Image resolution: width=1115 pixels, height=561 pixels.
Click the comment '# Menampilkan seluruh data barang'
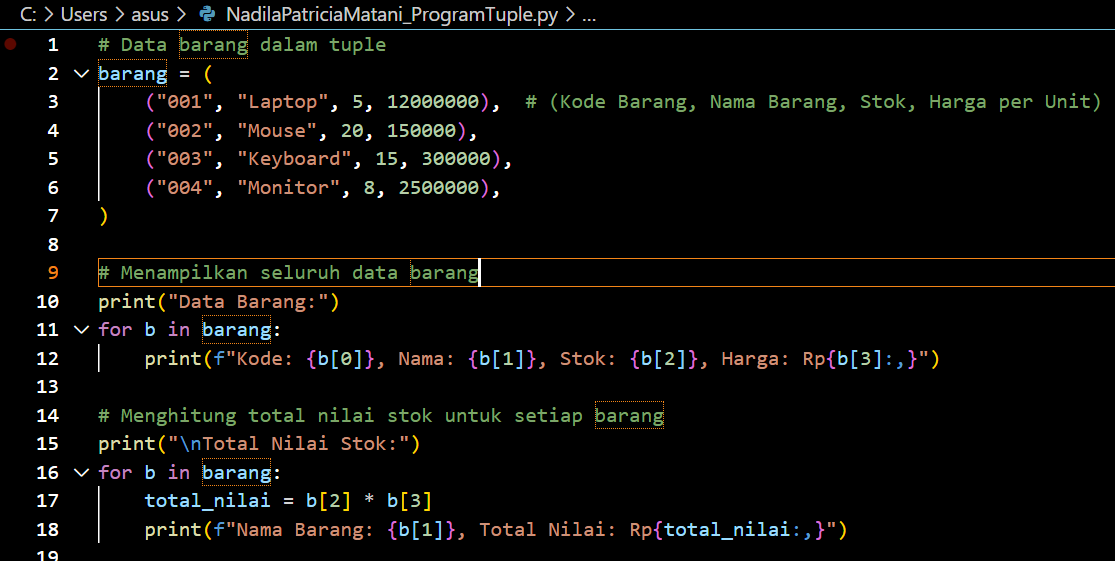[289, 272]
